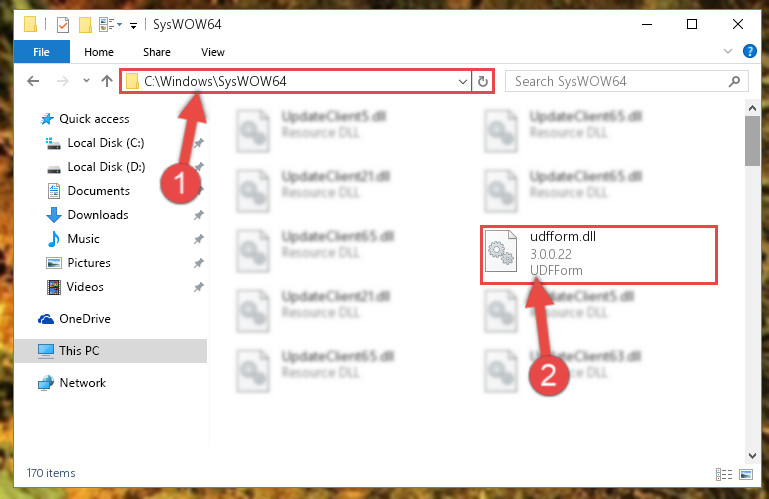Viewport: 769px width, 499px height.
Task: Open the Share ribbon tab
Action: [x=156, y=52]
